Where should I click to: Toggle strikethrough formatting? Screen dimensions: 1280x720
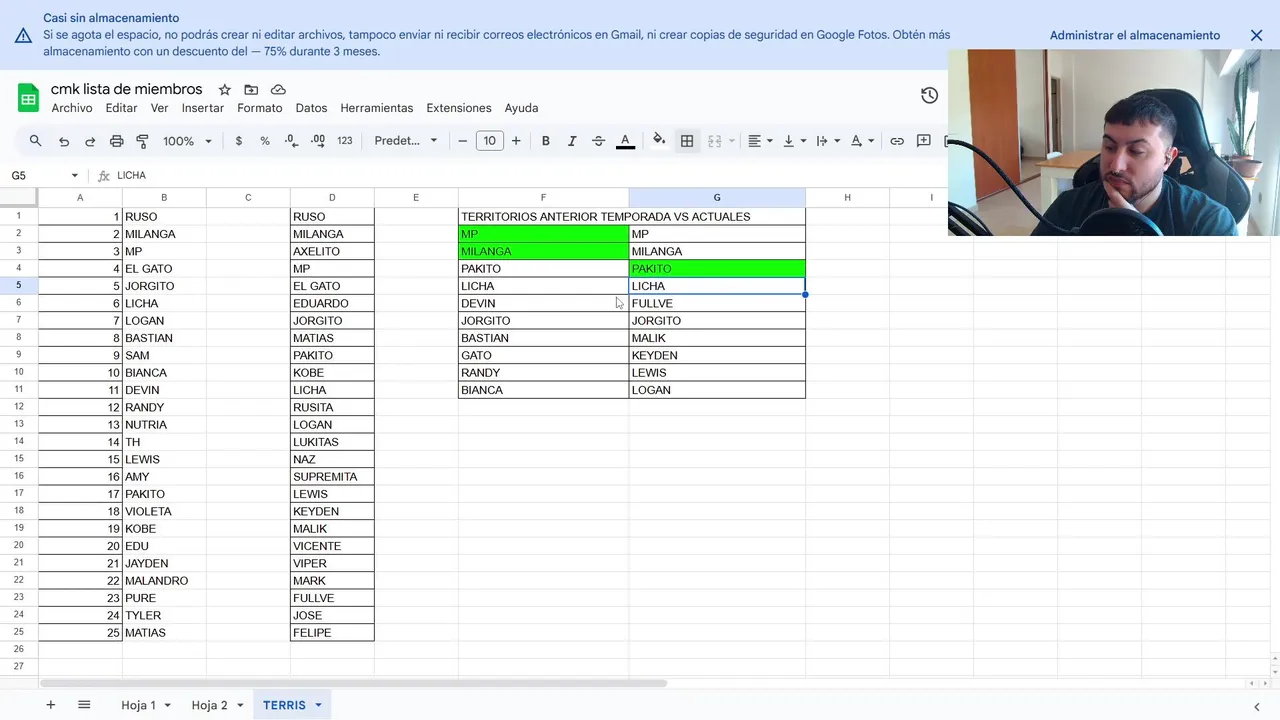(x=598, y=141)
